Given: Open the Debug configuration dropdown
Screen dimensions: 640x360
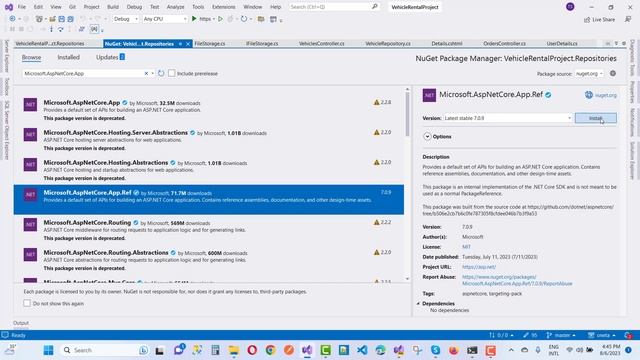Looking at the screenshot, I should click(x=125, y=19).
